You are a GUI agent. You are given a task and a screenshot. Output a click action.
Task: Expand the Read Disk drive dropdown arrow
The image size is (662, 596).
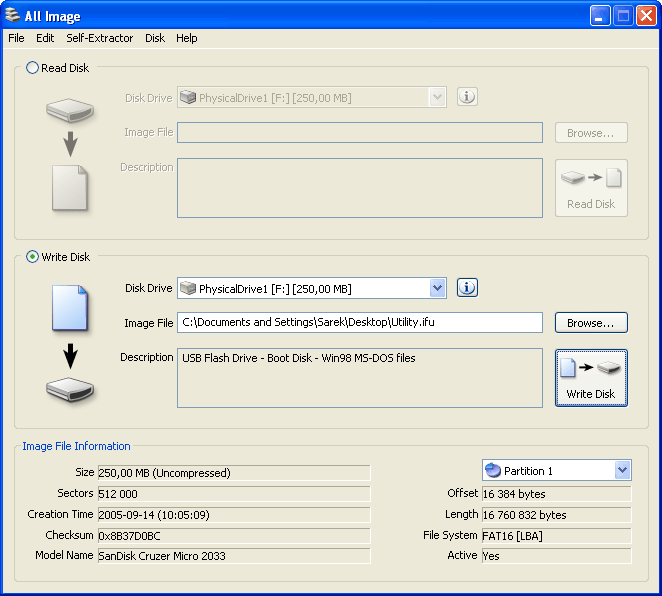pyautogui.click(x=438, y=98)
